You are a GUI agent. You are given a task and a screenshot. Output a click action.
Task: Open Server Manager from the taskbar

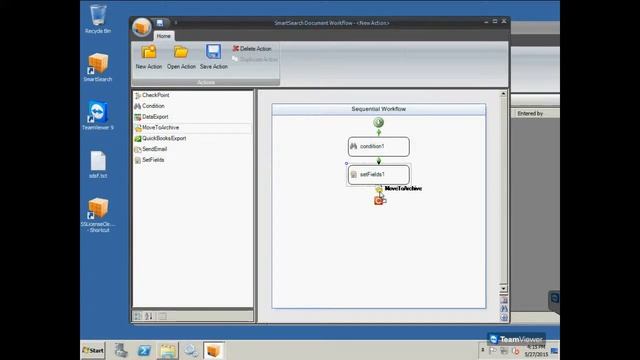point(121,350)
